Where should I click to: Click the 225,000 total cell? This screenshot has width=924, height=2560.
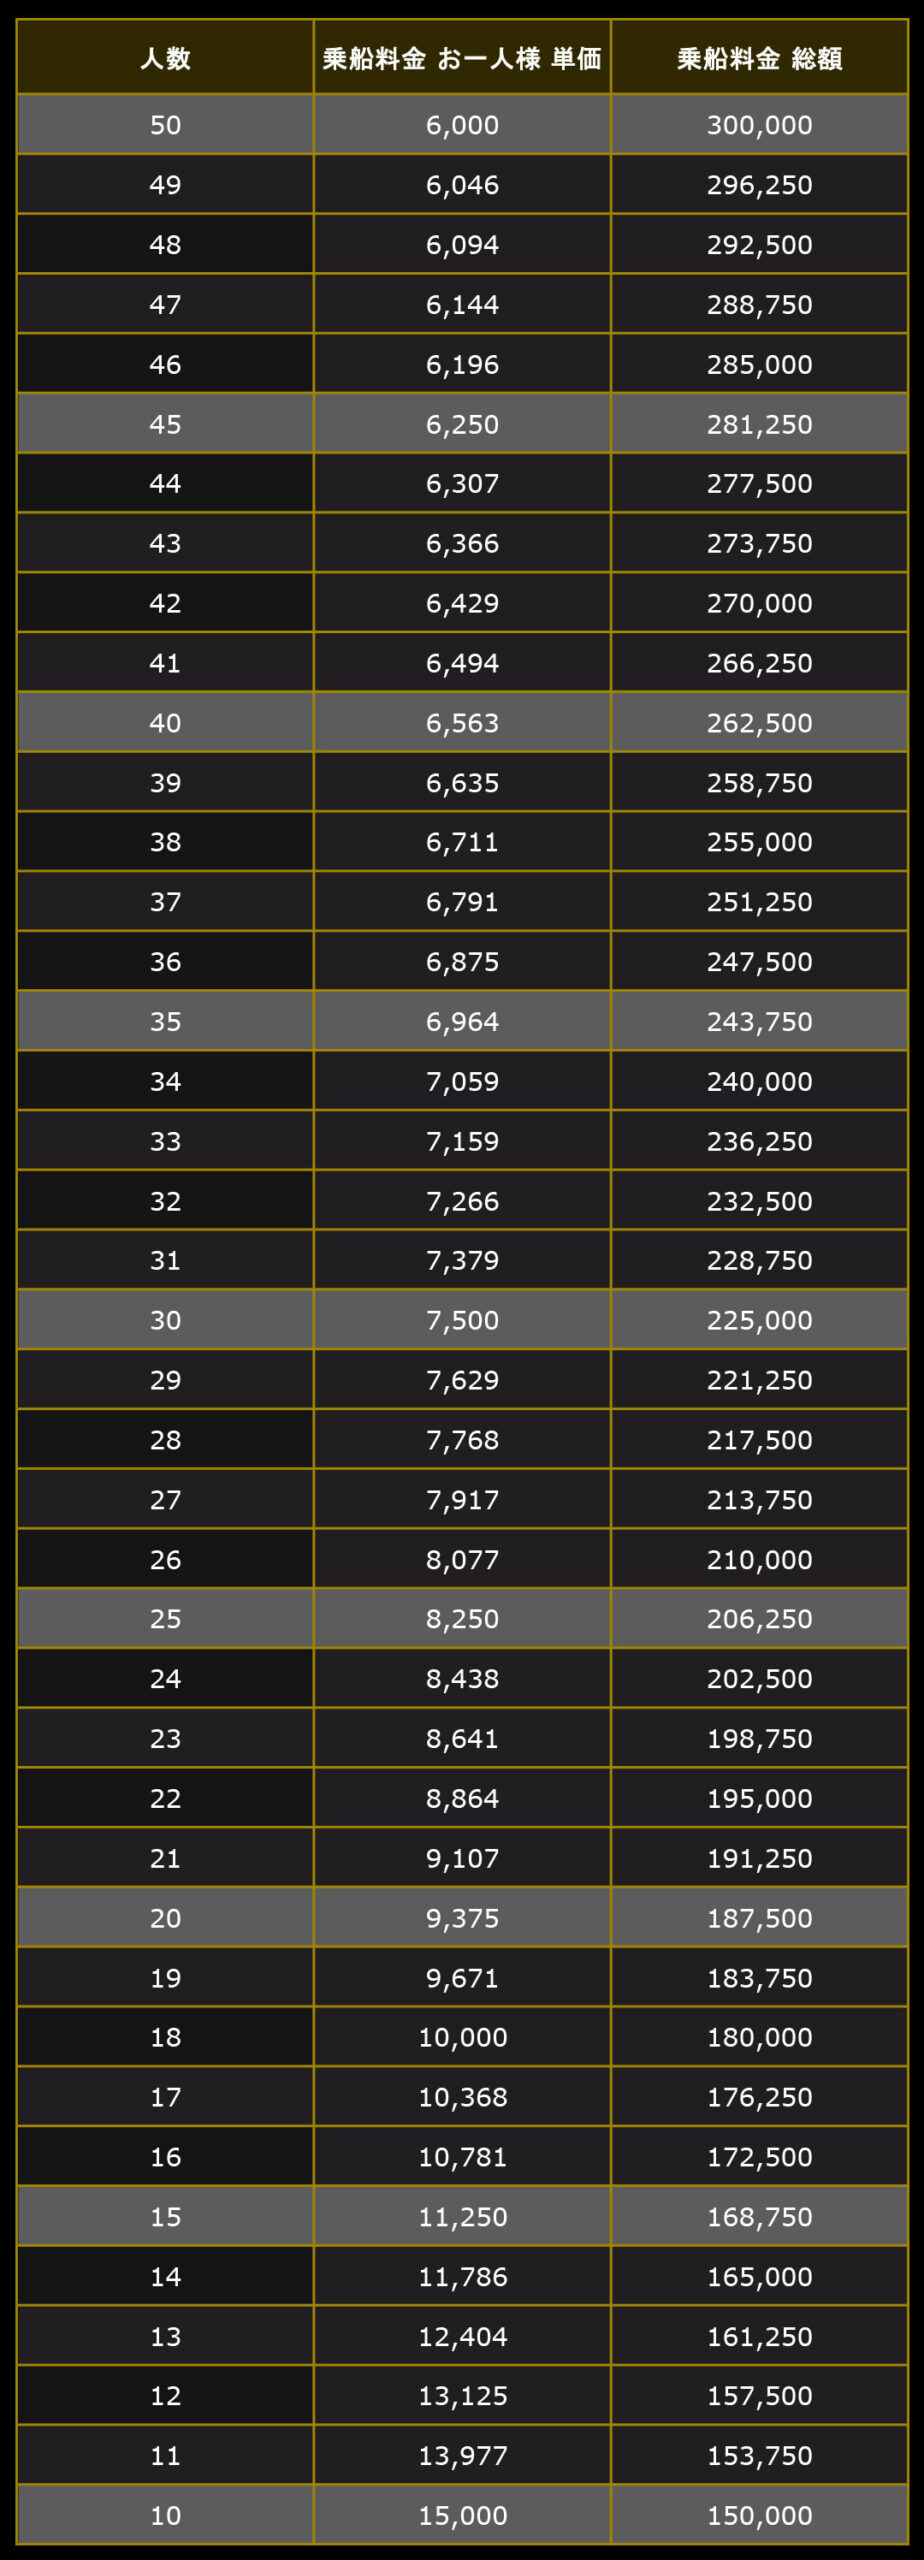click(759, 1320)
